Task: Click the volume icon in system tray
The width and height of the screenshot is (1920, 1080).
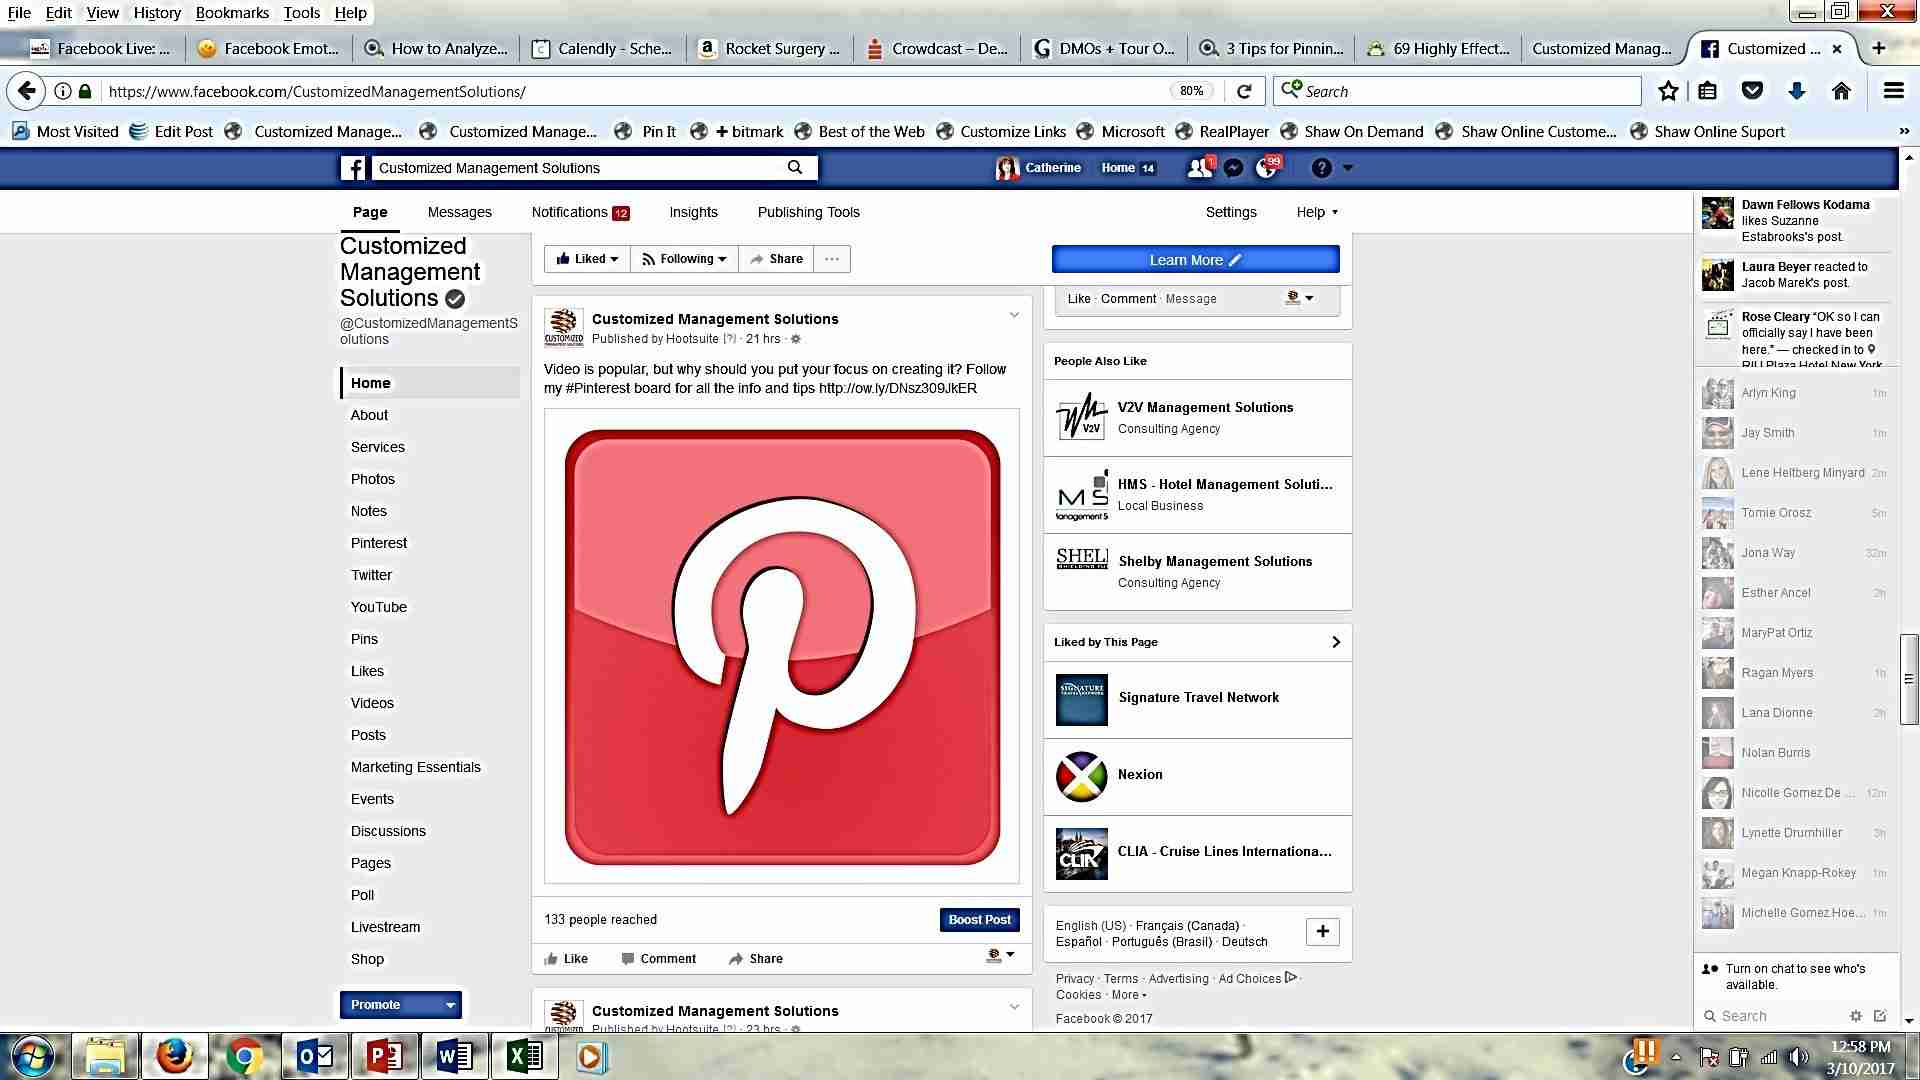Action: (1798, 1057)
